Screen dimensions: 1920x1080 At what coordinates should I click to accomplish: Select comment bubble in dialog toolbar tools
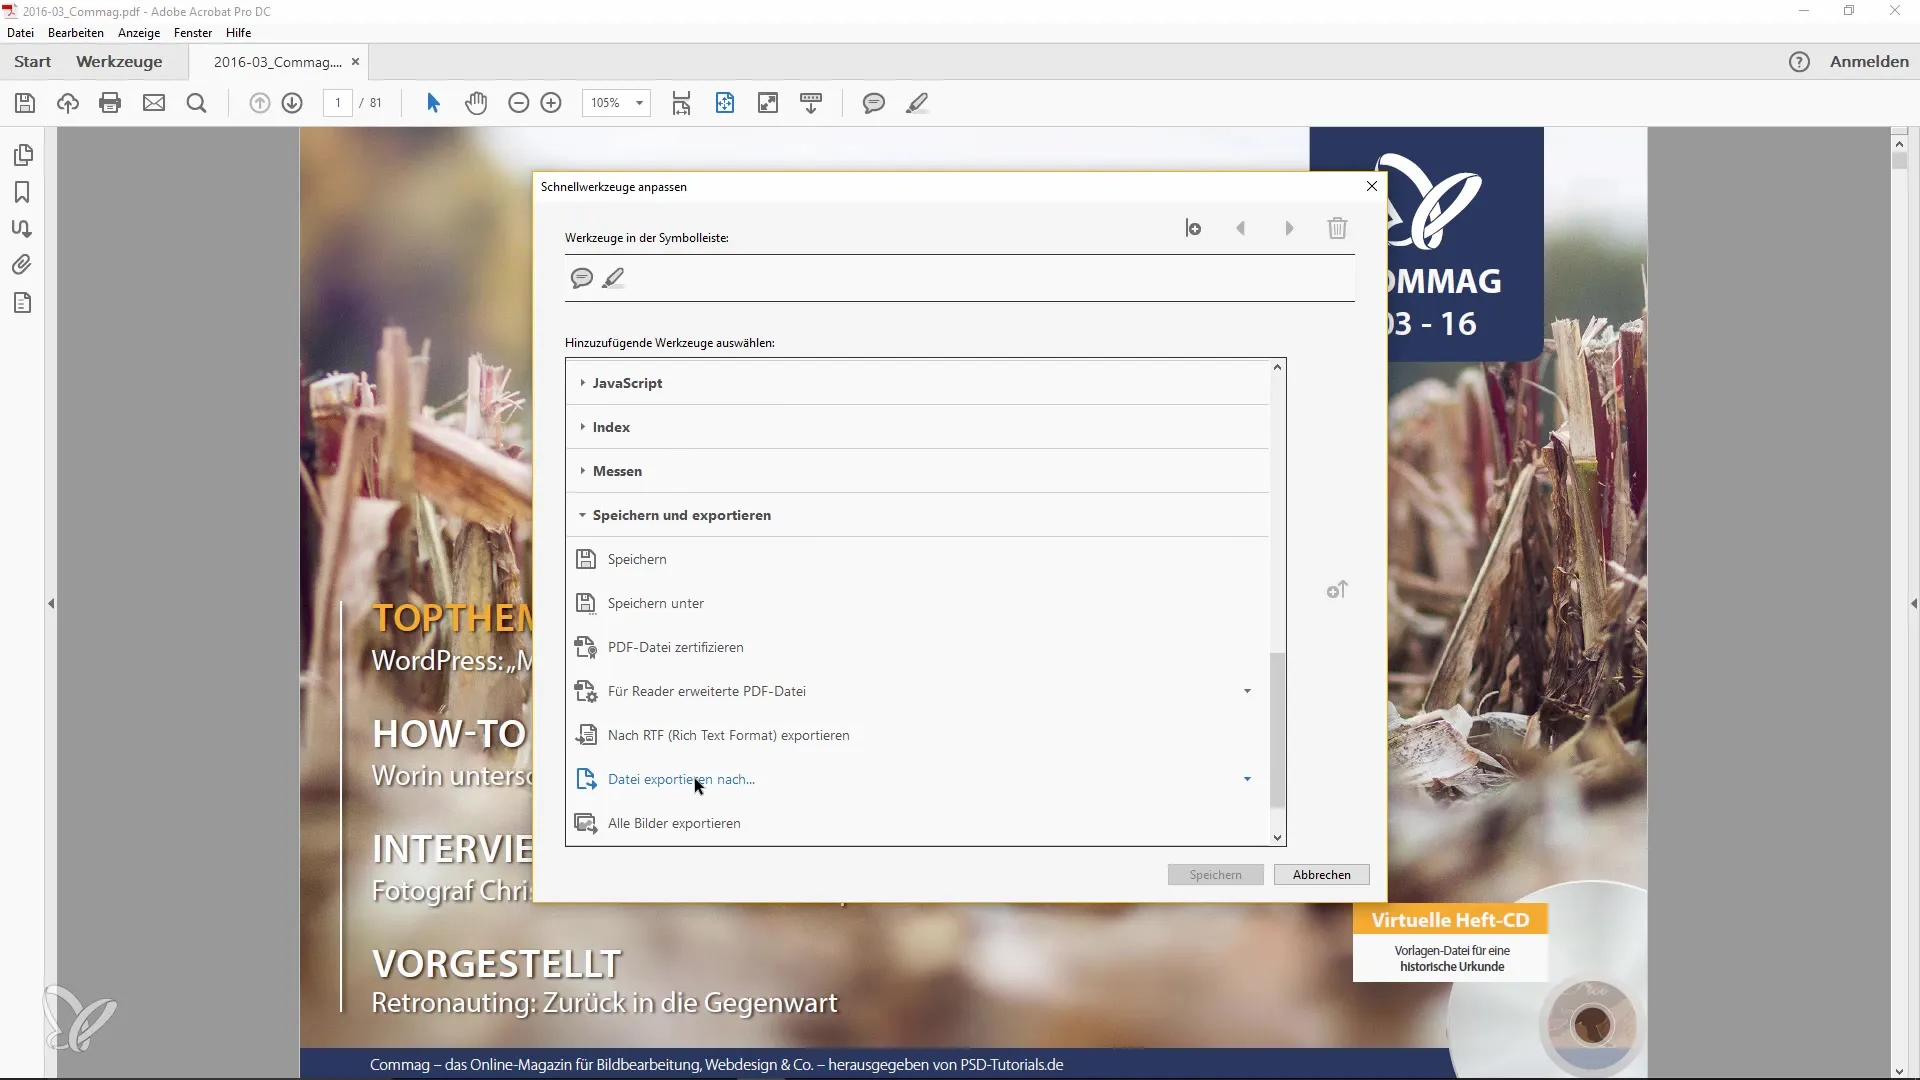click(582, 278)
